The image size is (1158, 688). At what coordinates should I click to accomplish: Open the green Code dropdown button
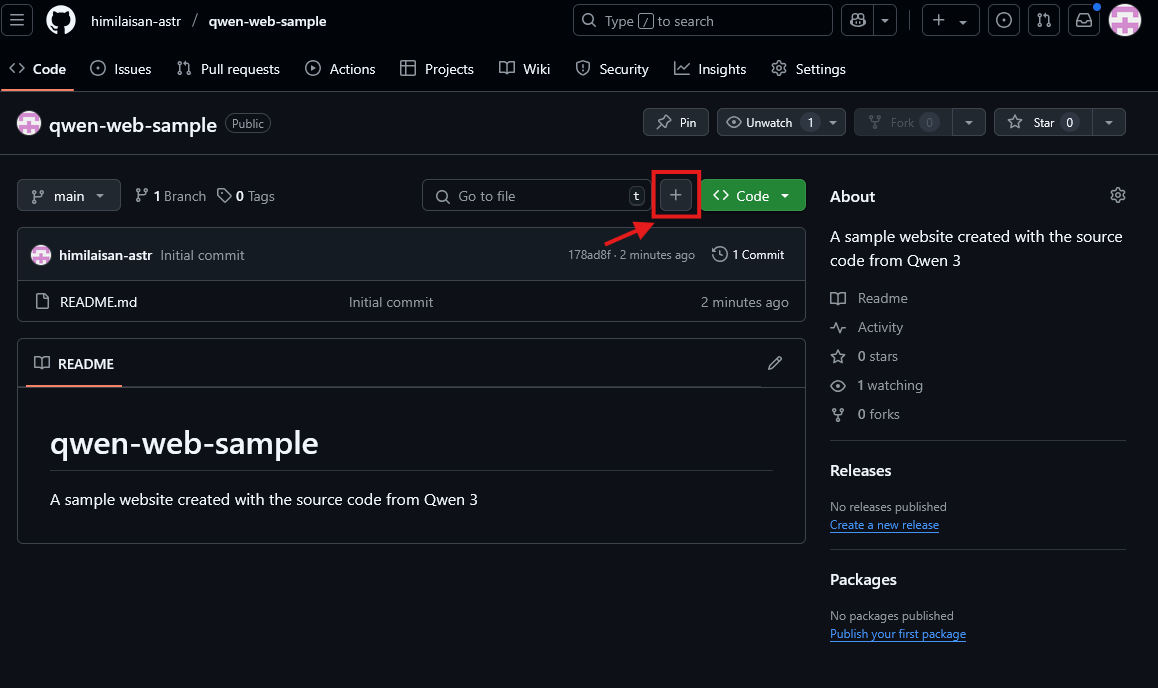[x=753, y=196]
